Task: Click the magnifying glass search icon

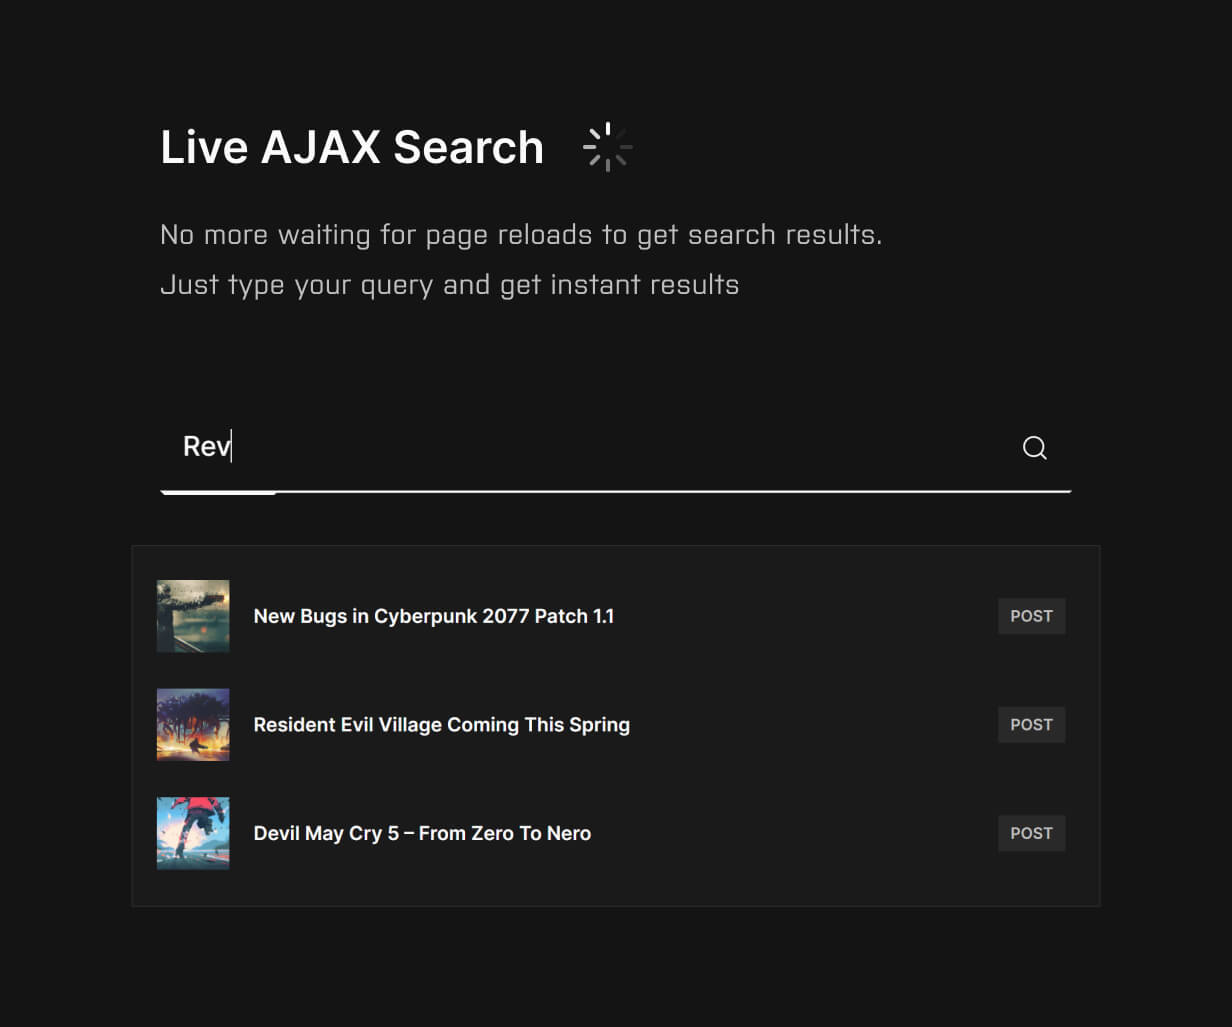Action: pos(1035,447)
